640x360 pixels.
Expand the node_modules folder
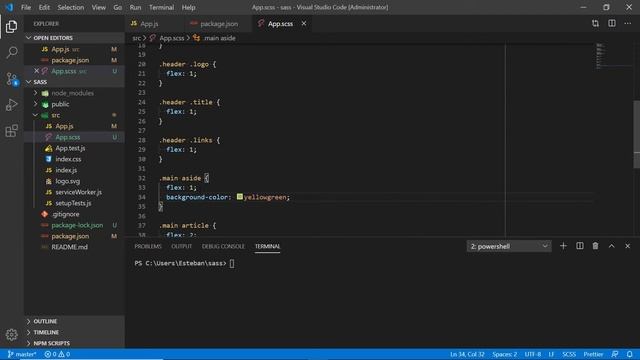point(36,93)
